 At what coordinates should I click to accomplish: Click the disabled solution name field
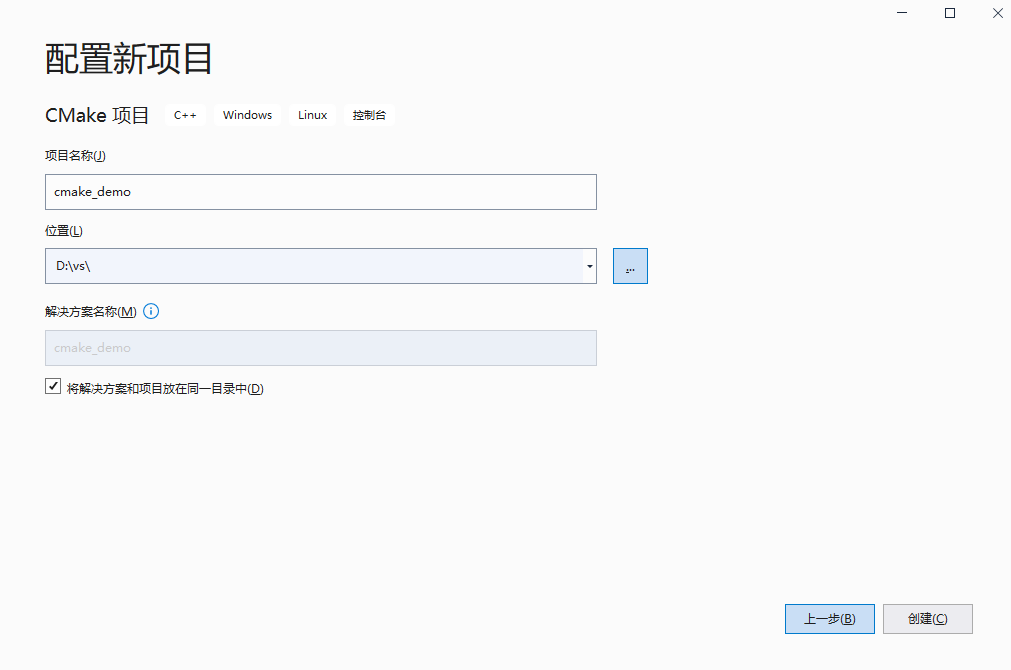[320, 348]
